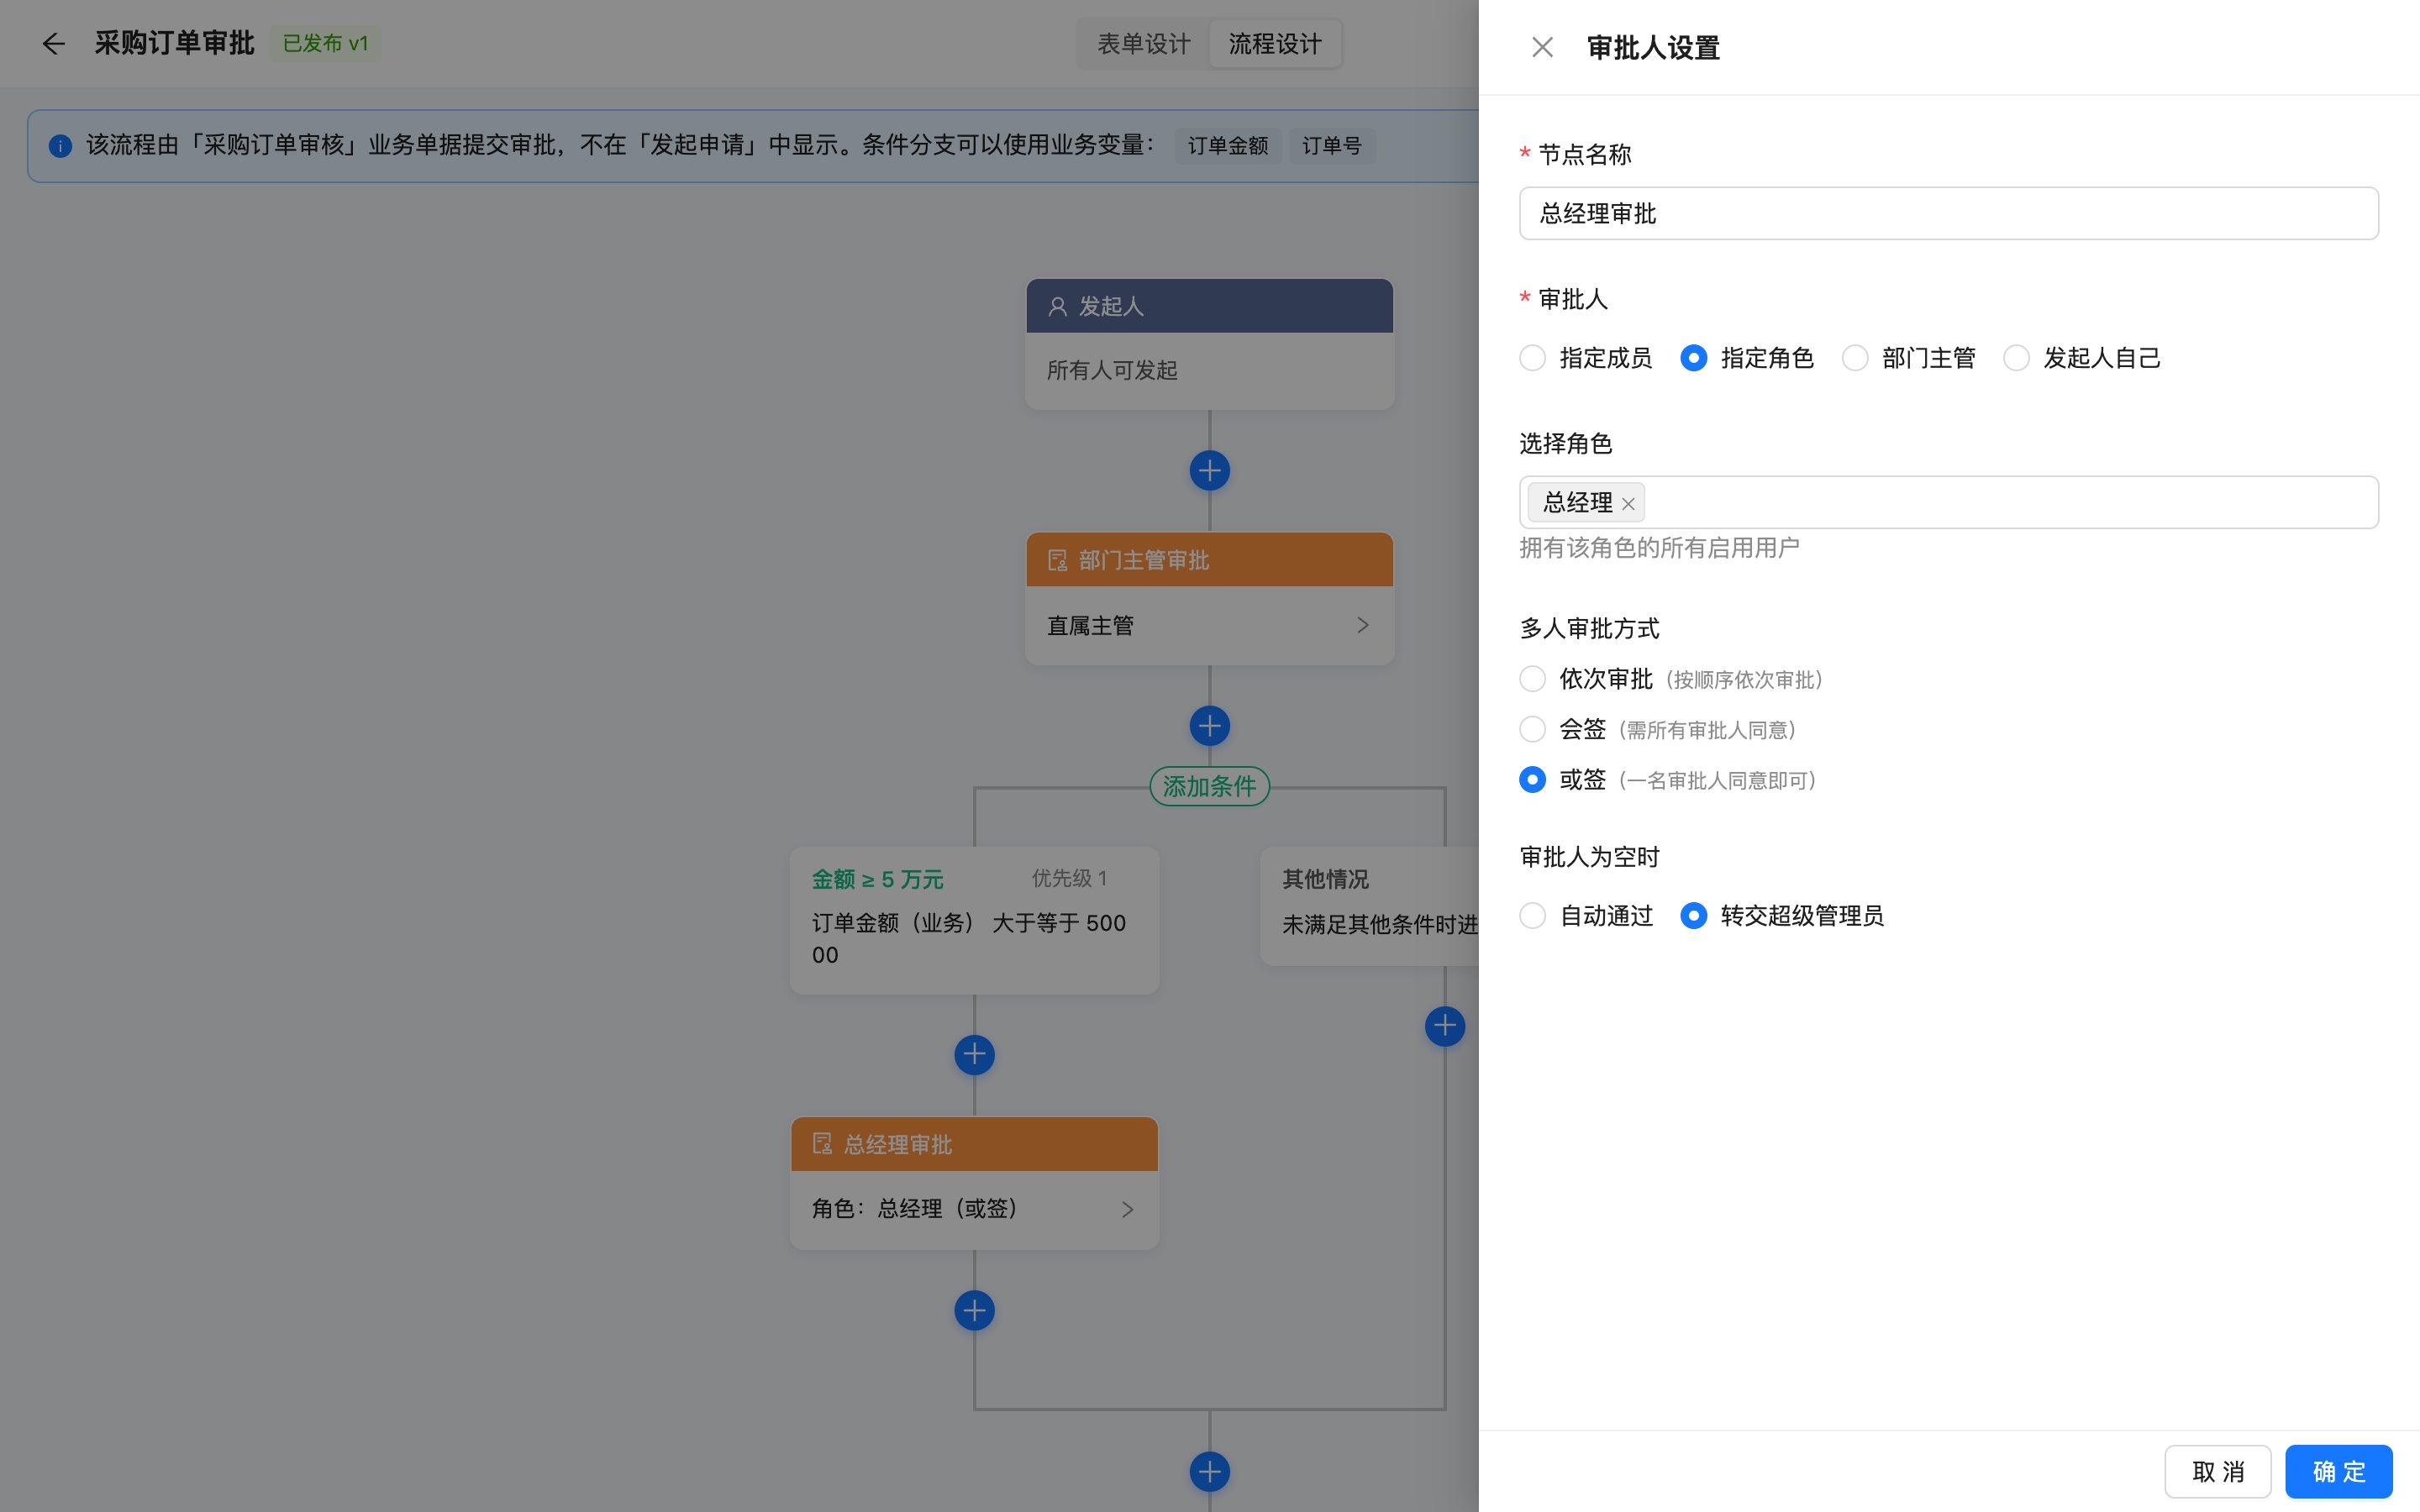Click the 取消 button
The height and width of the screenshot is (1512, 2420).
2218,1472
